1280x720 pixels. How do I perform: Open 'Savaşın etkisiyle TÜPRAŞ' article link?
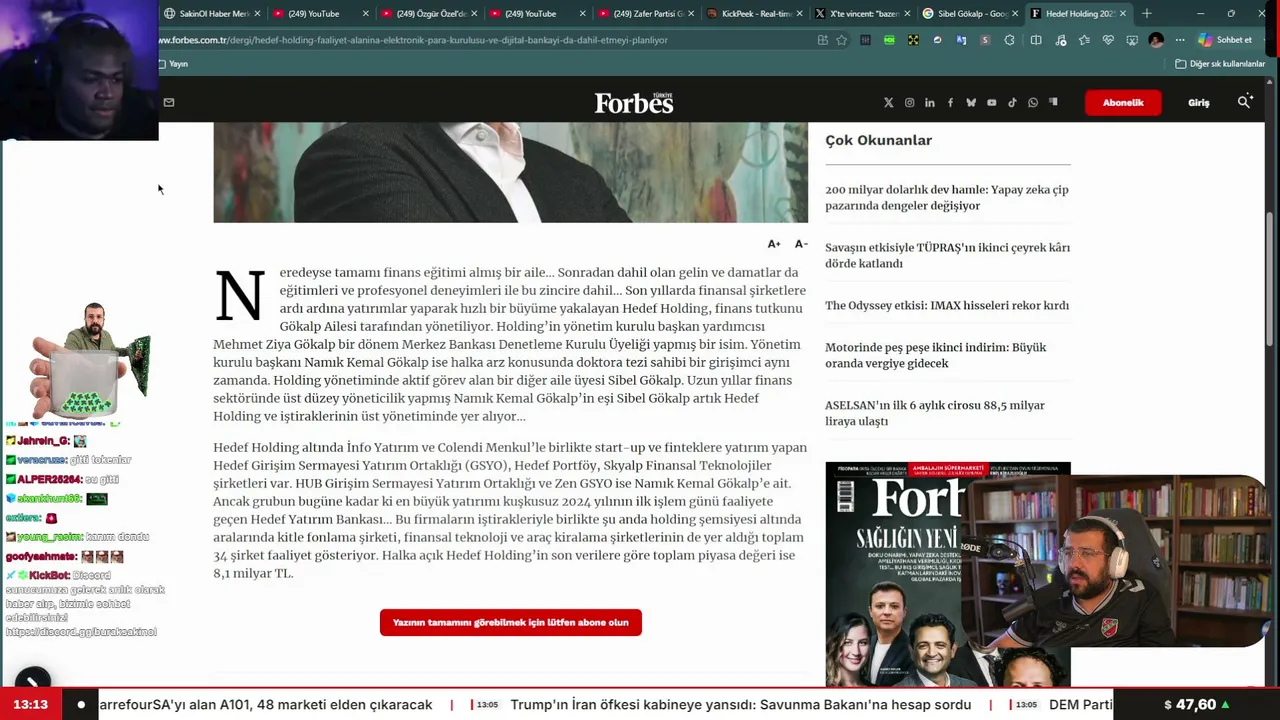click(947, 256)
